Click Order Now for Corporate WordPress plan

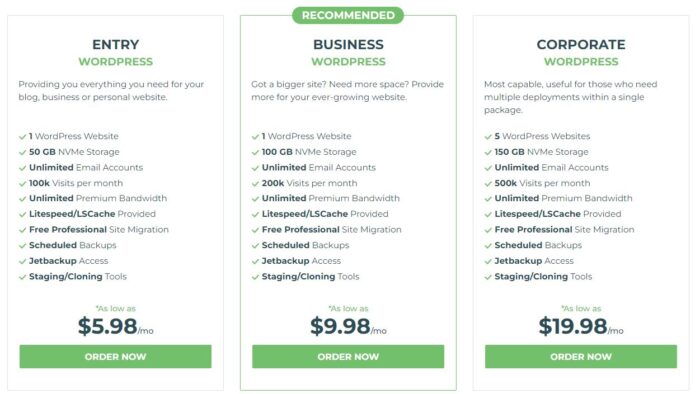[x=581, y=356]
